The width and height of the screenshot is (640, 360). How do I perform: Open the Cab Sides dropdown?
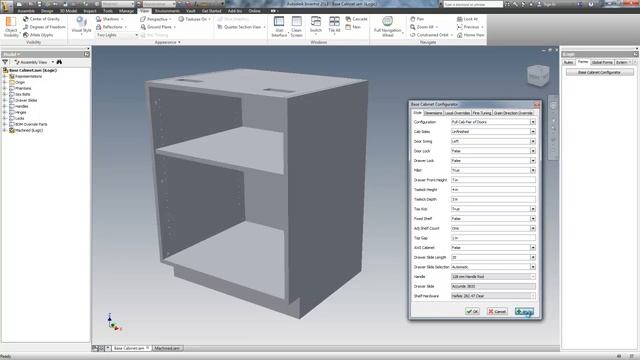(533, 132)
